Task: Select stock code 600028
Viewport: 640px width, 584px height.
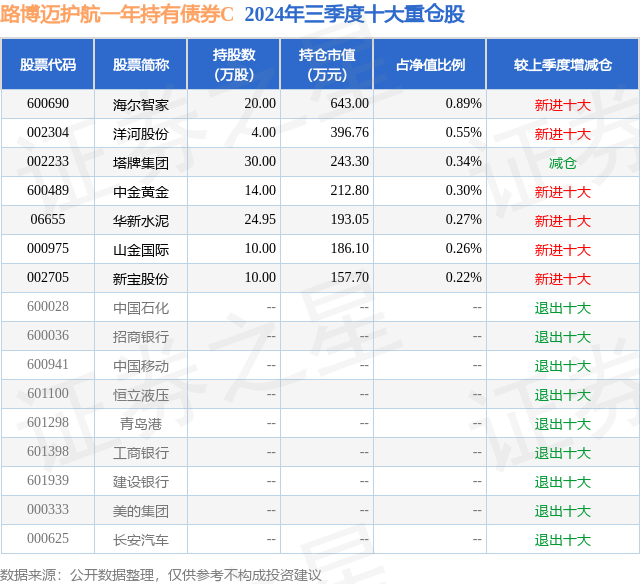Action: tap(48, 306)
